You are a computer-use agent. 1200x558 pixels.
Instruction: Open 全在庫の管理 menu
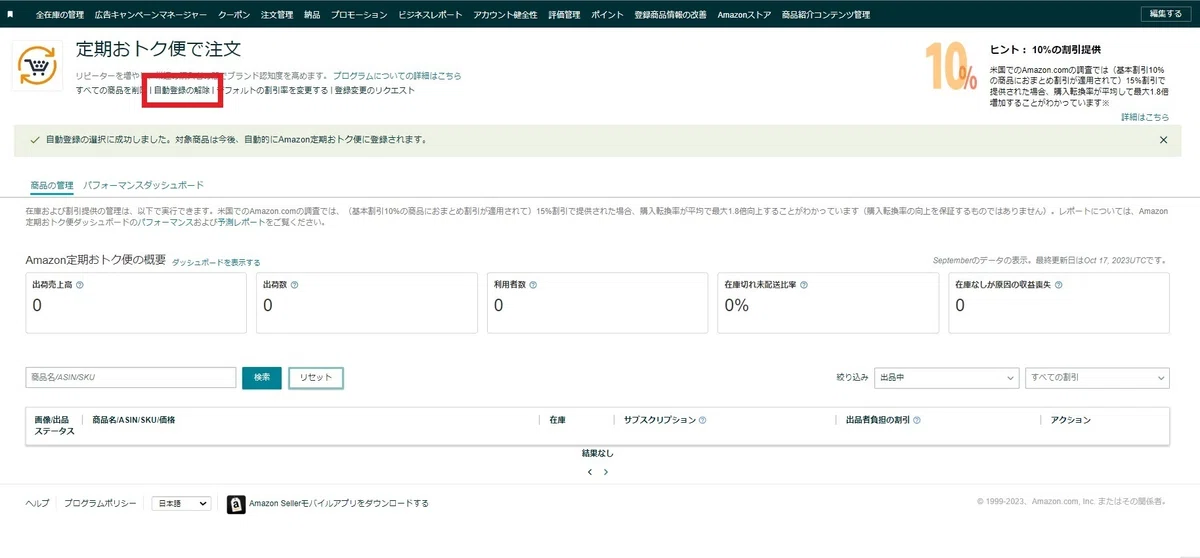pyautogui.click(x=60, y=15)
